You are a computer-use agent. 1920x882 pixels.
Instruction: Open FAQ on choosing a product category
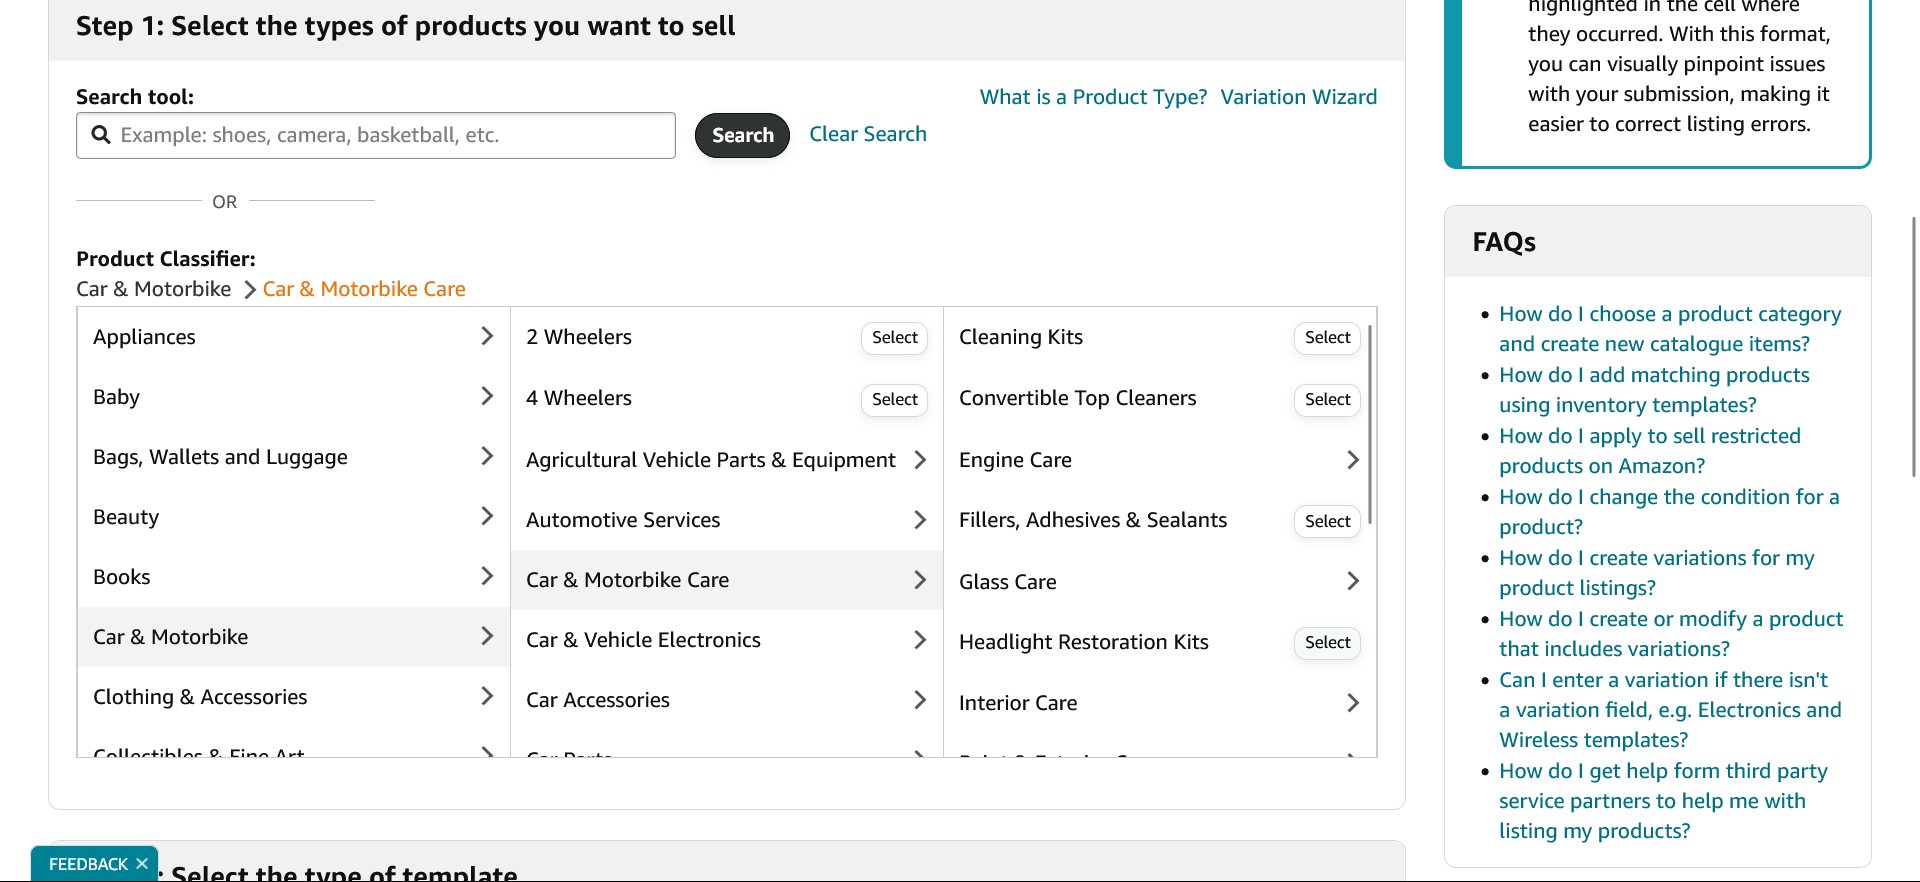click(1670, 329)
